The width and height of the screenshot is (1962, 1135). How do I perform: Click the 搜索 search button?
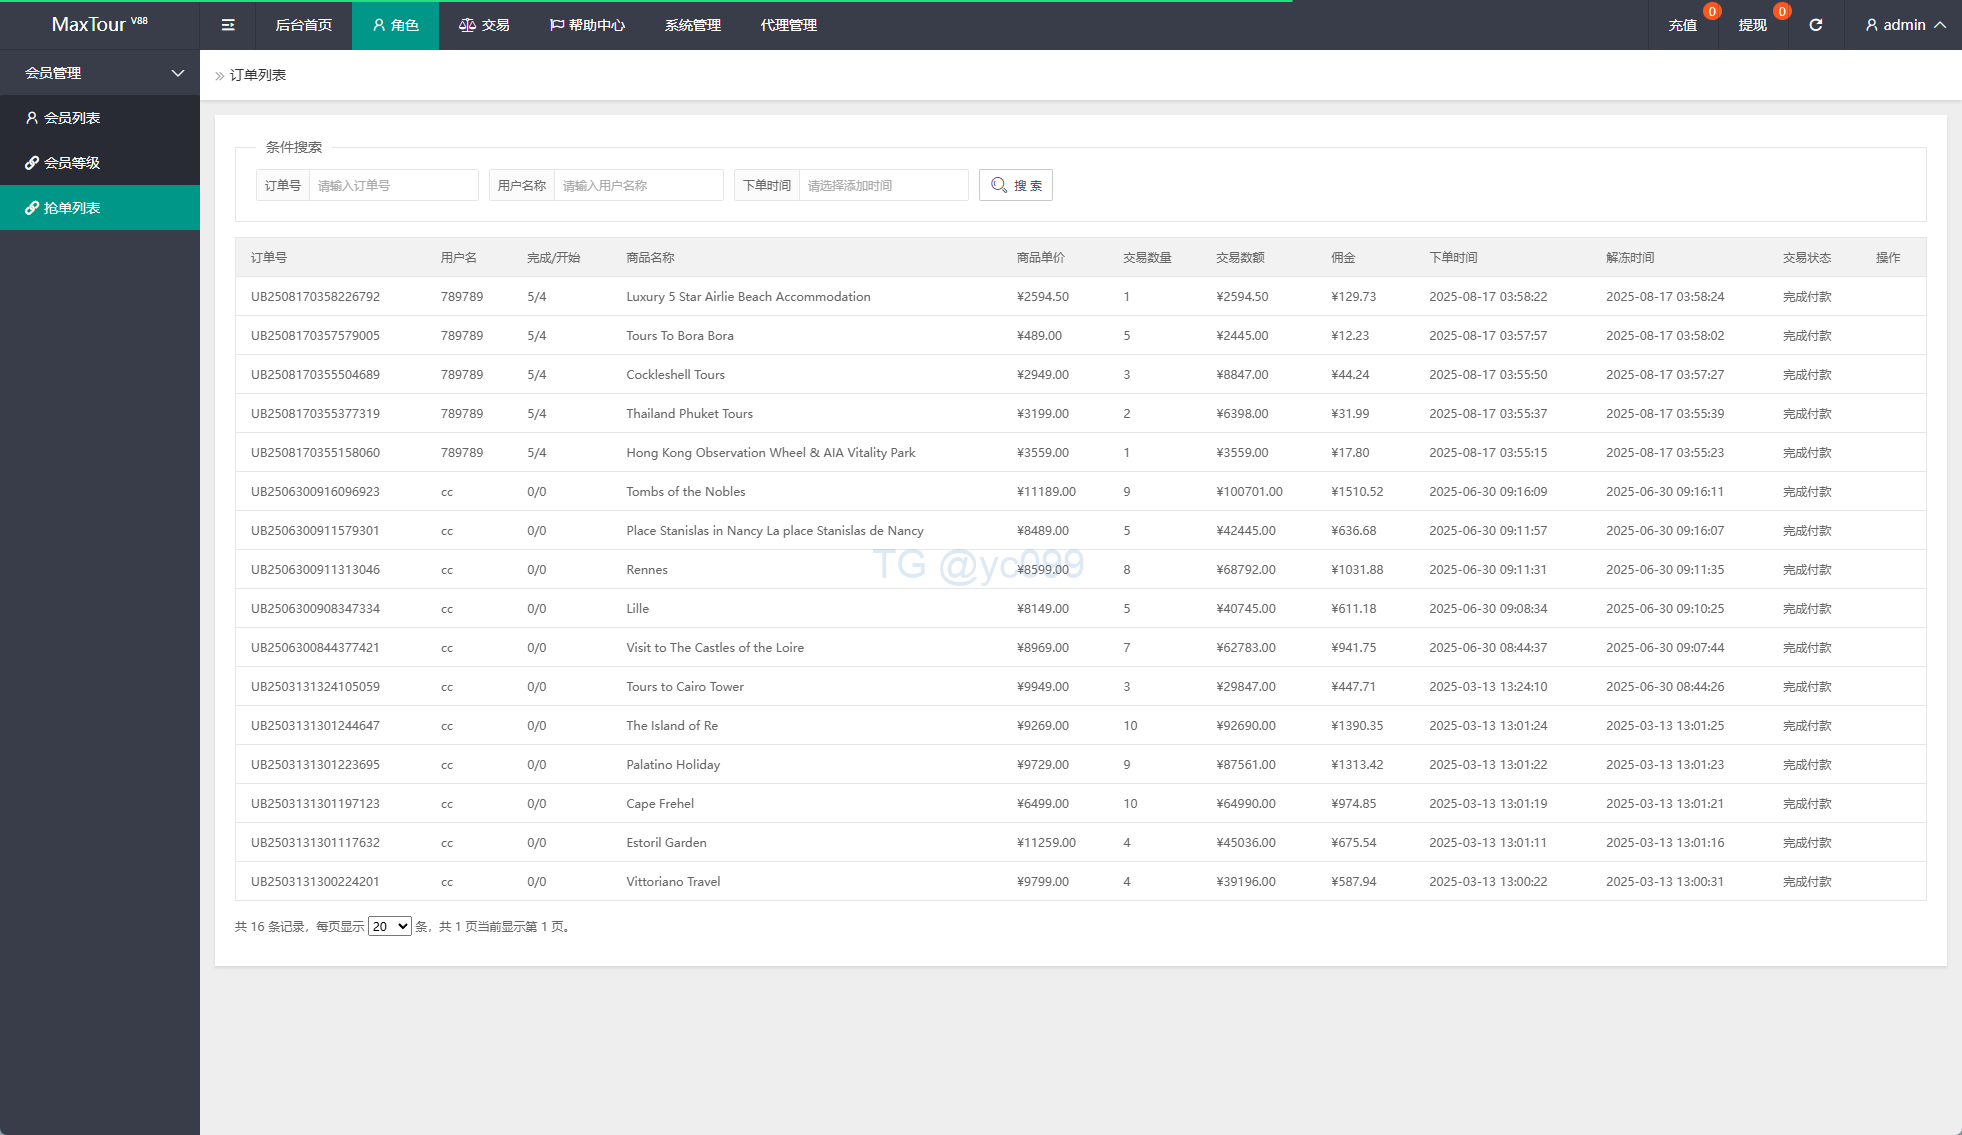(x=1015, y=185)
